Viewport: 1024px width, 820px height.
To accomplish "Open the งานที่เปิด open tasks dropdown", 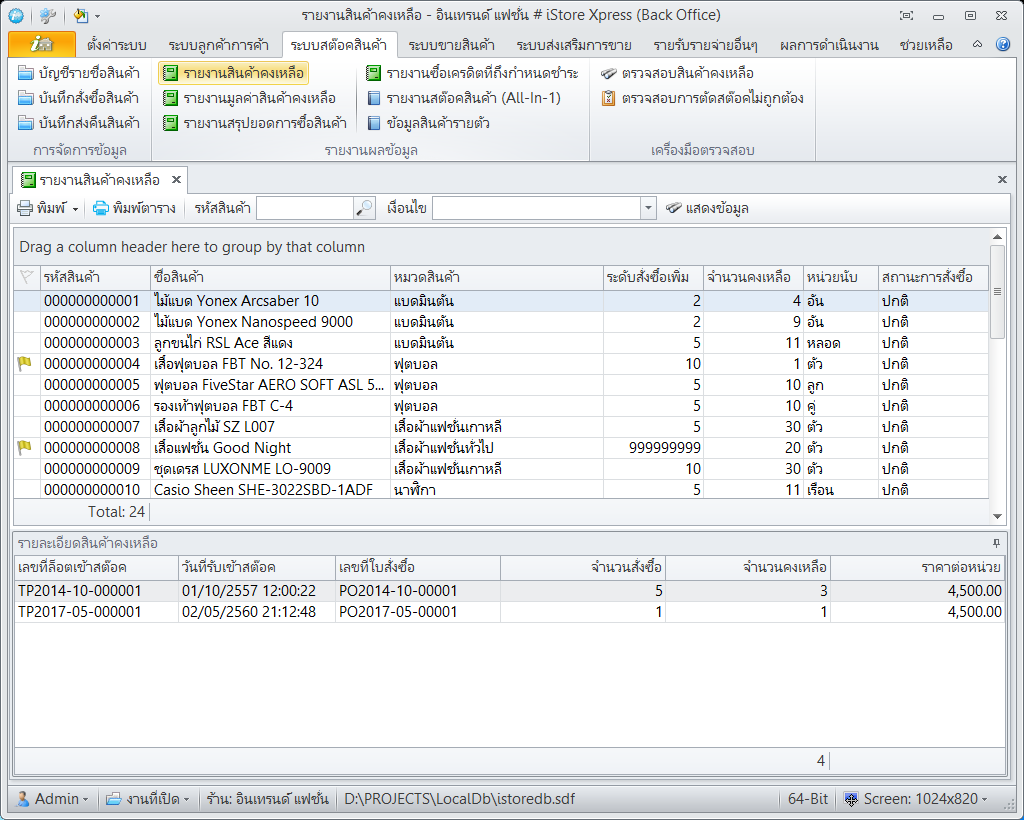I will coord(148,798).
